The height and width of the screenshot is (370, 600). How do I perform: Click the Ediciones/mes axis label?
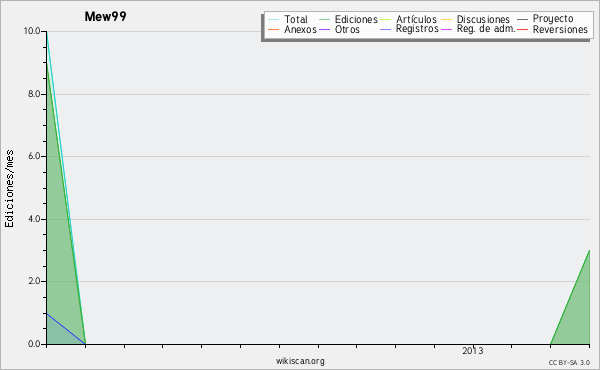(x=9, y=189)
